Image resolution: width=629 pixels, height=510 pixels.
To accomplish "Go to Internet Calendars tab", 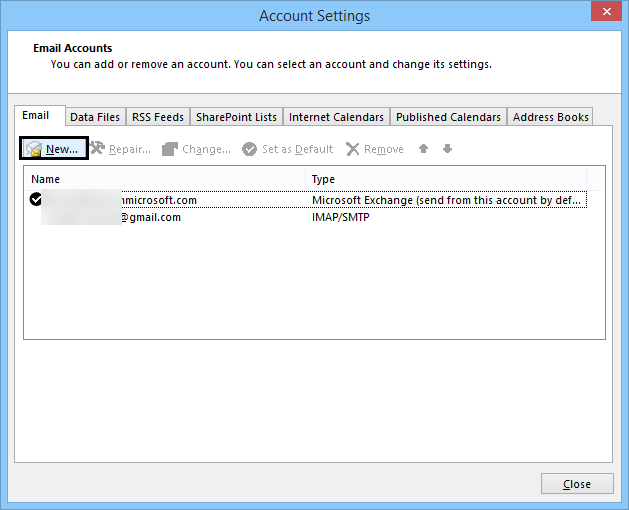I will pyautogui.click(x=336, y=117).
